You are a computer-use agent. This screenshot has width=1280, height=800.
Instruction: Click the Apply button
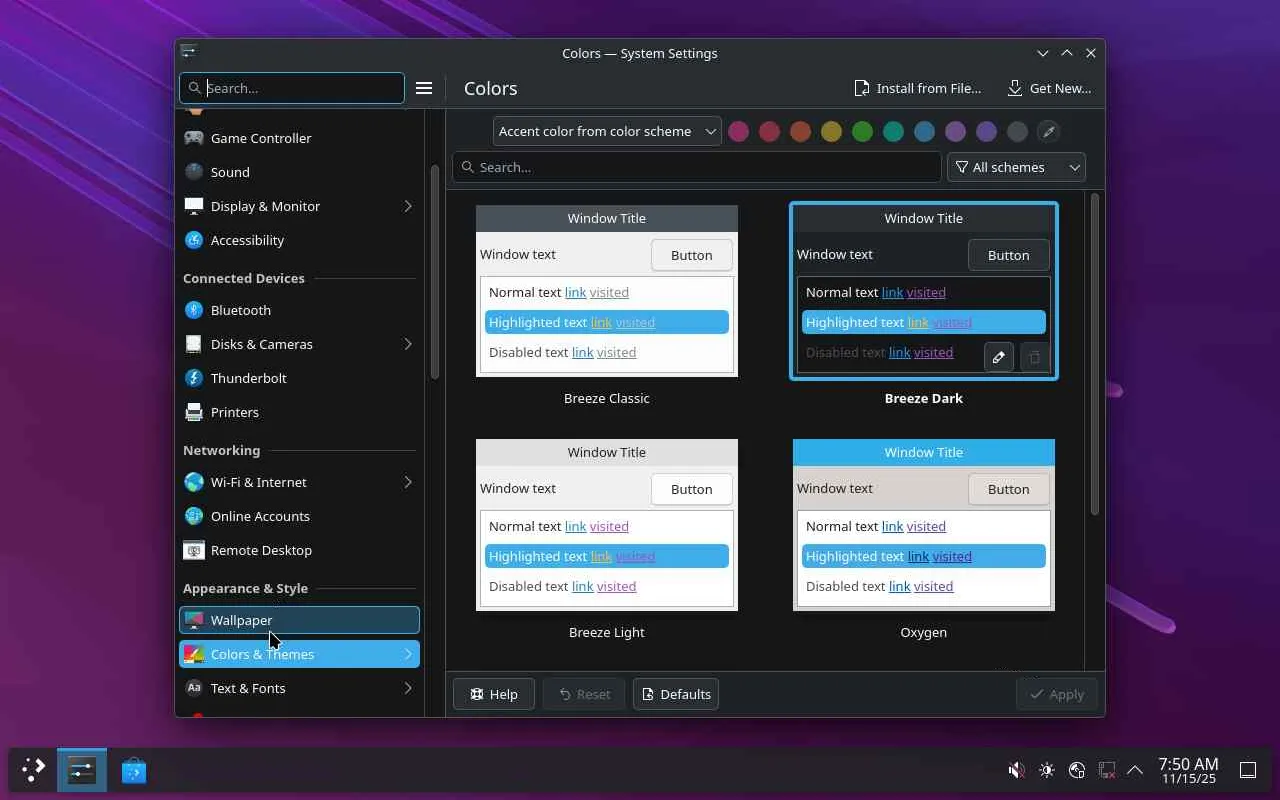click(1057, 694)
